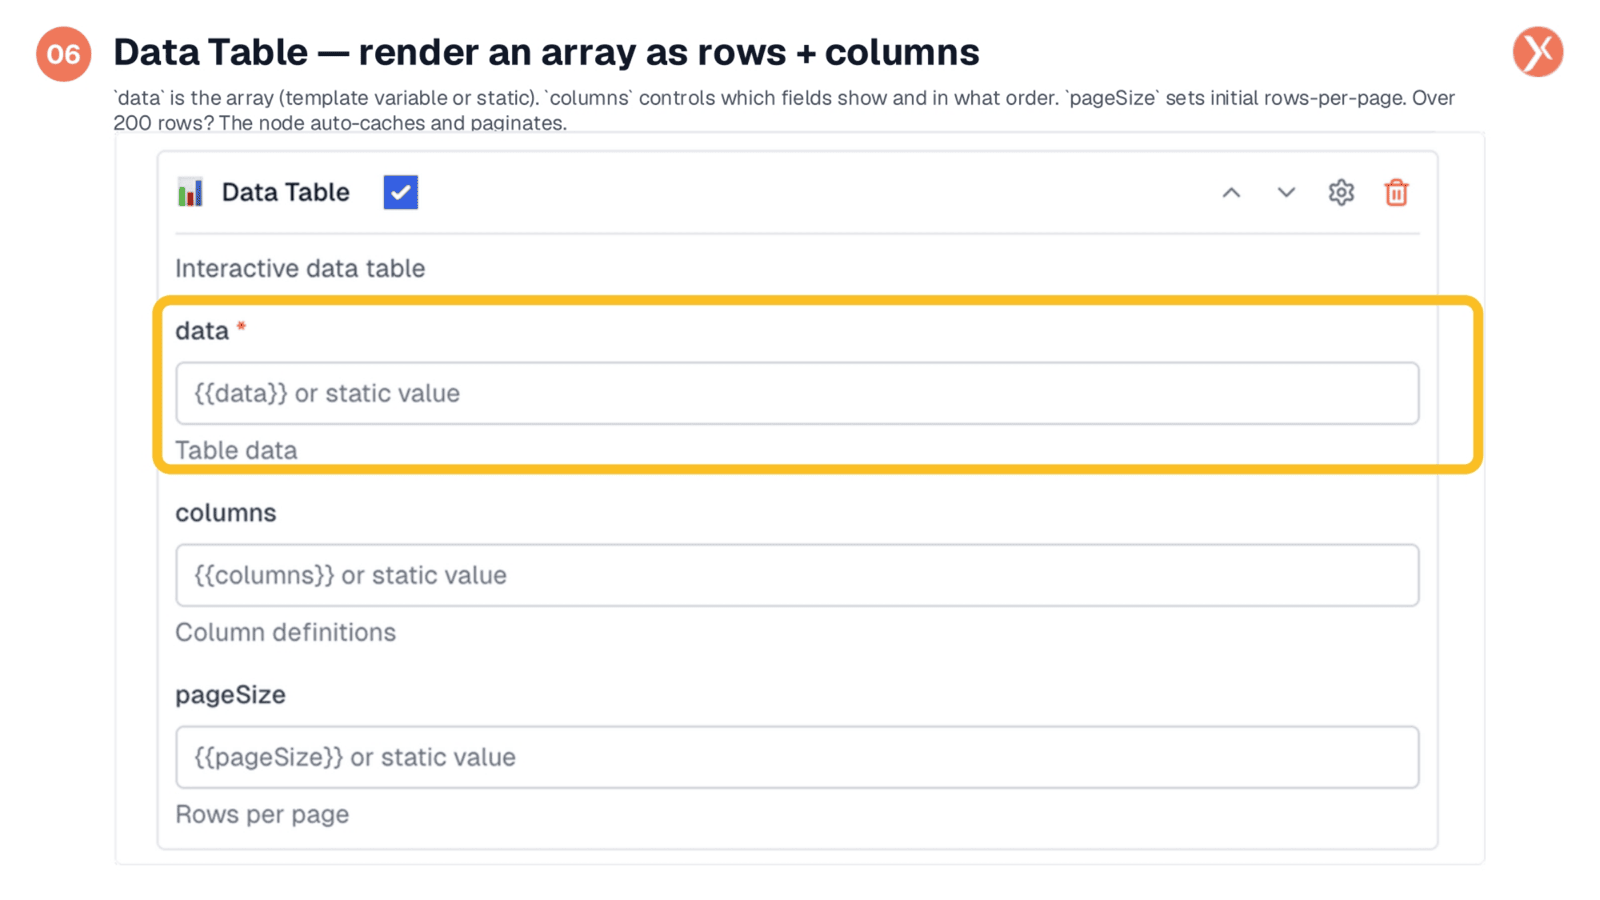Click the 'Data Table' node title
The image size is (1600, 900).
click(x=286, y=192)
